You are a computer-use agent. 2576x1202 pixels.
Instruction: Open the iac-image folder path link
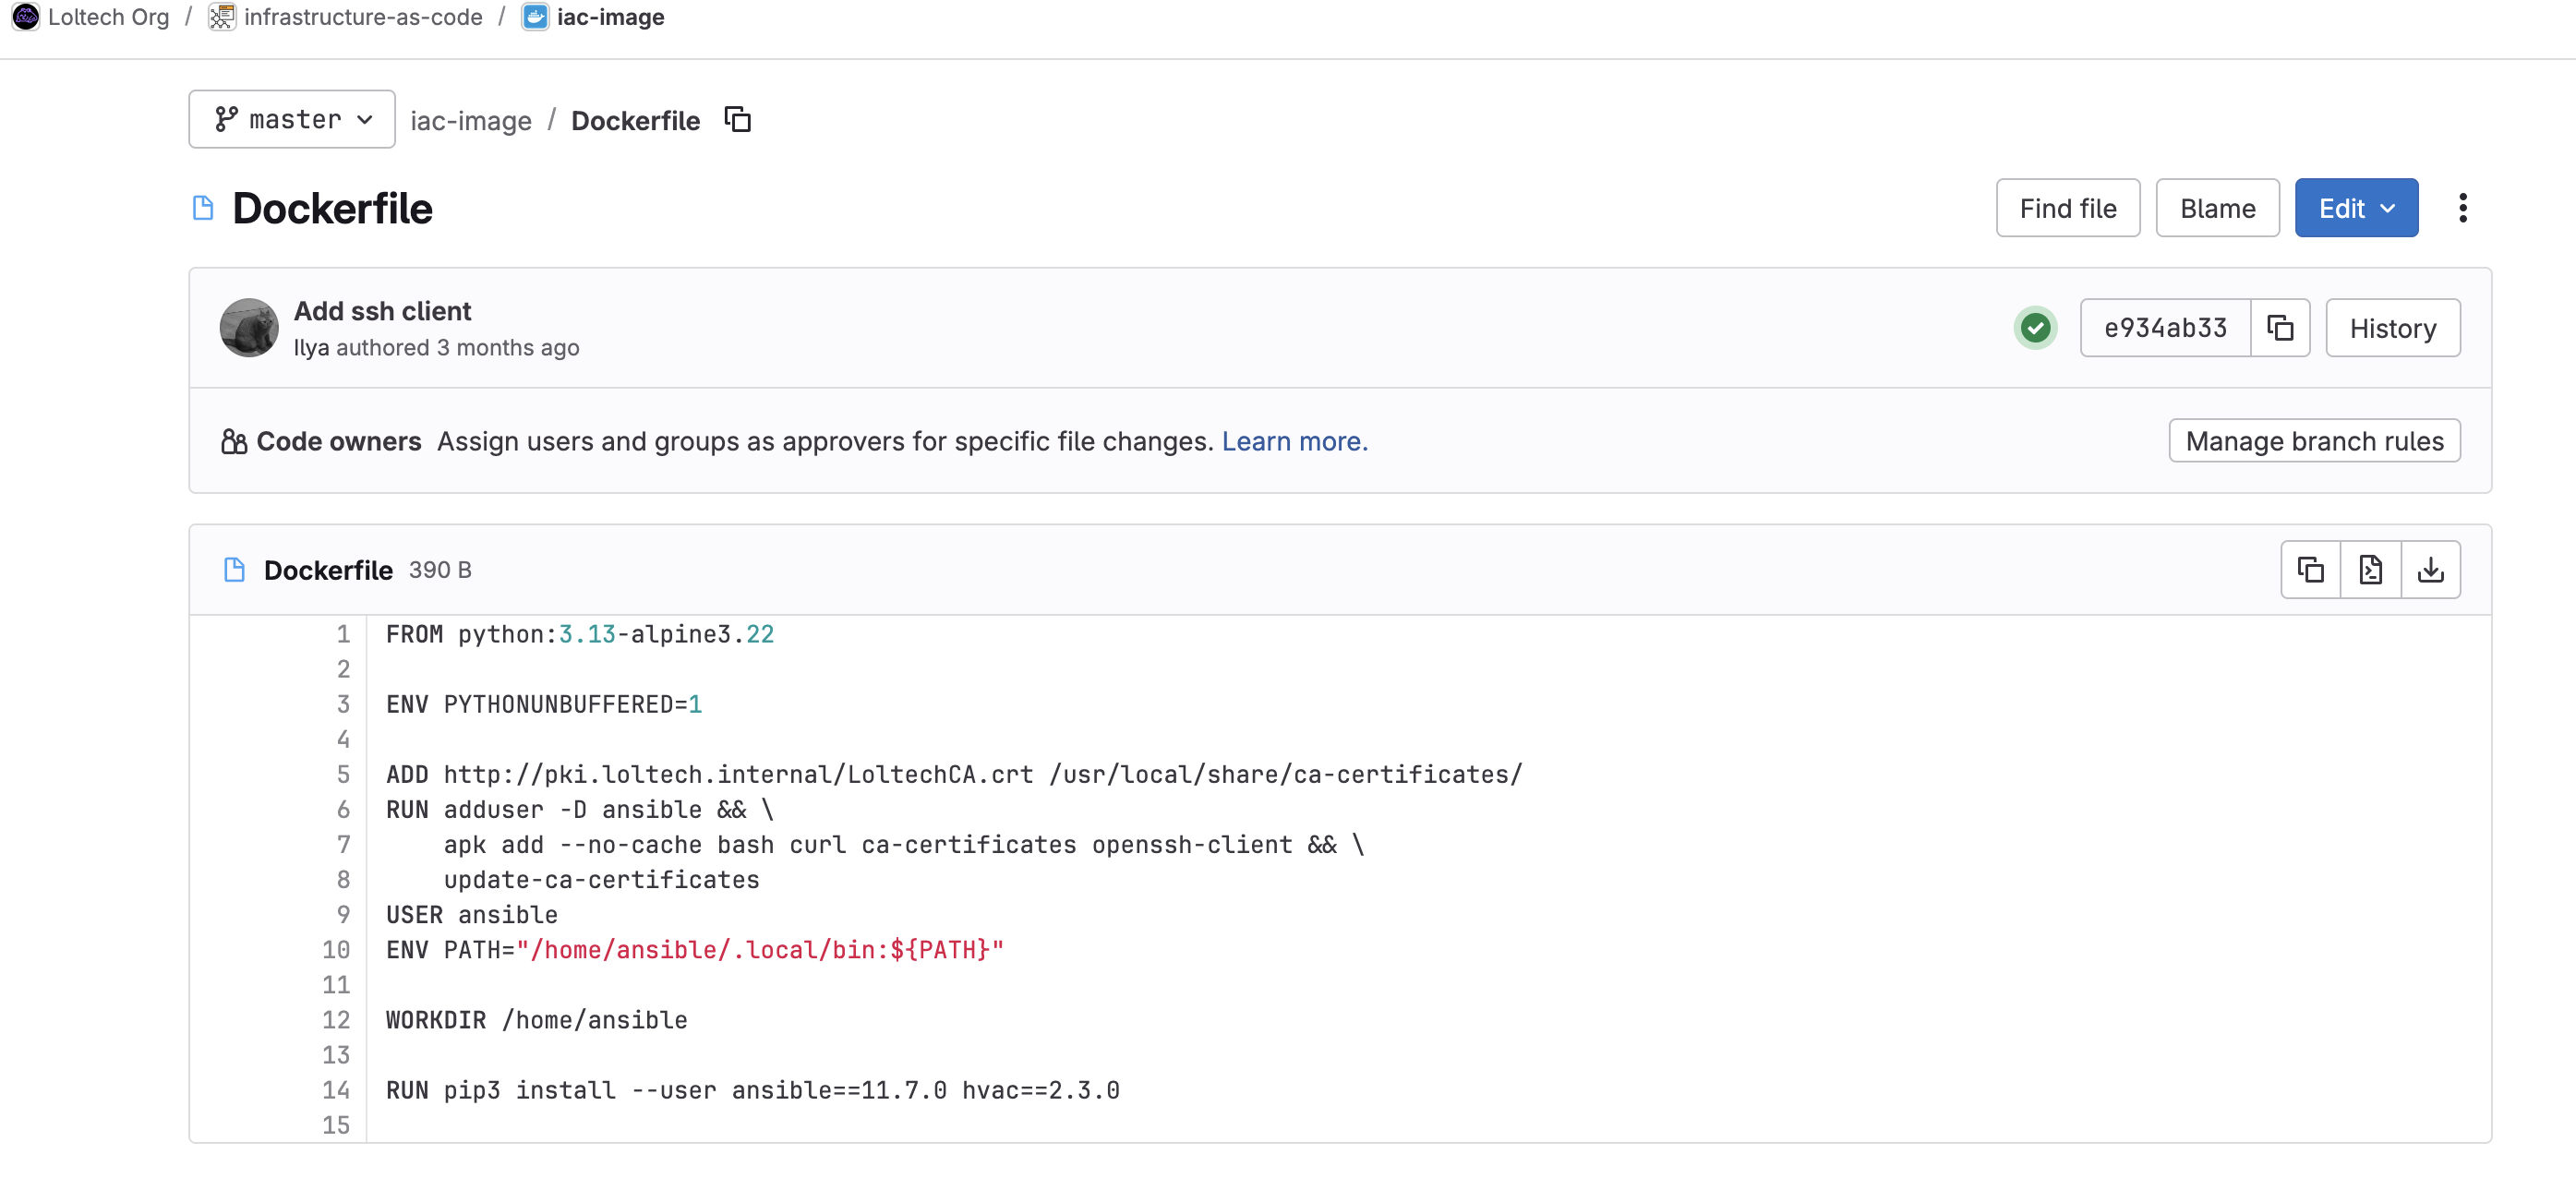471,121
